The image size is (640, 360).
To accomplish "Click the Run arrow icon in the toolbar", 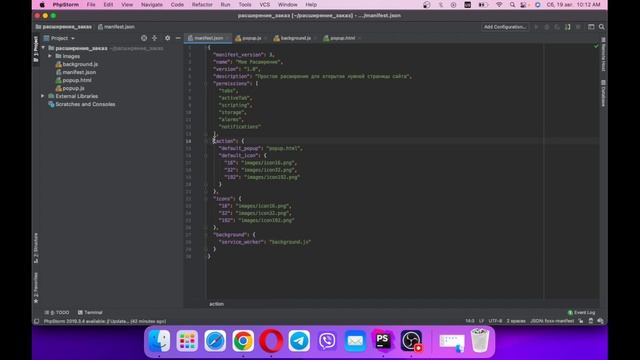I will [x=536, y=27].
